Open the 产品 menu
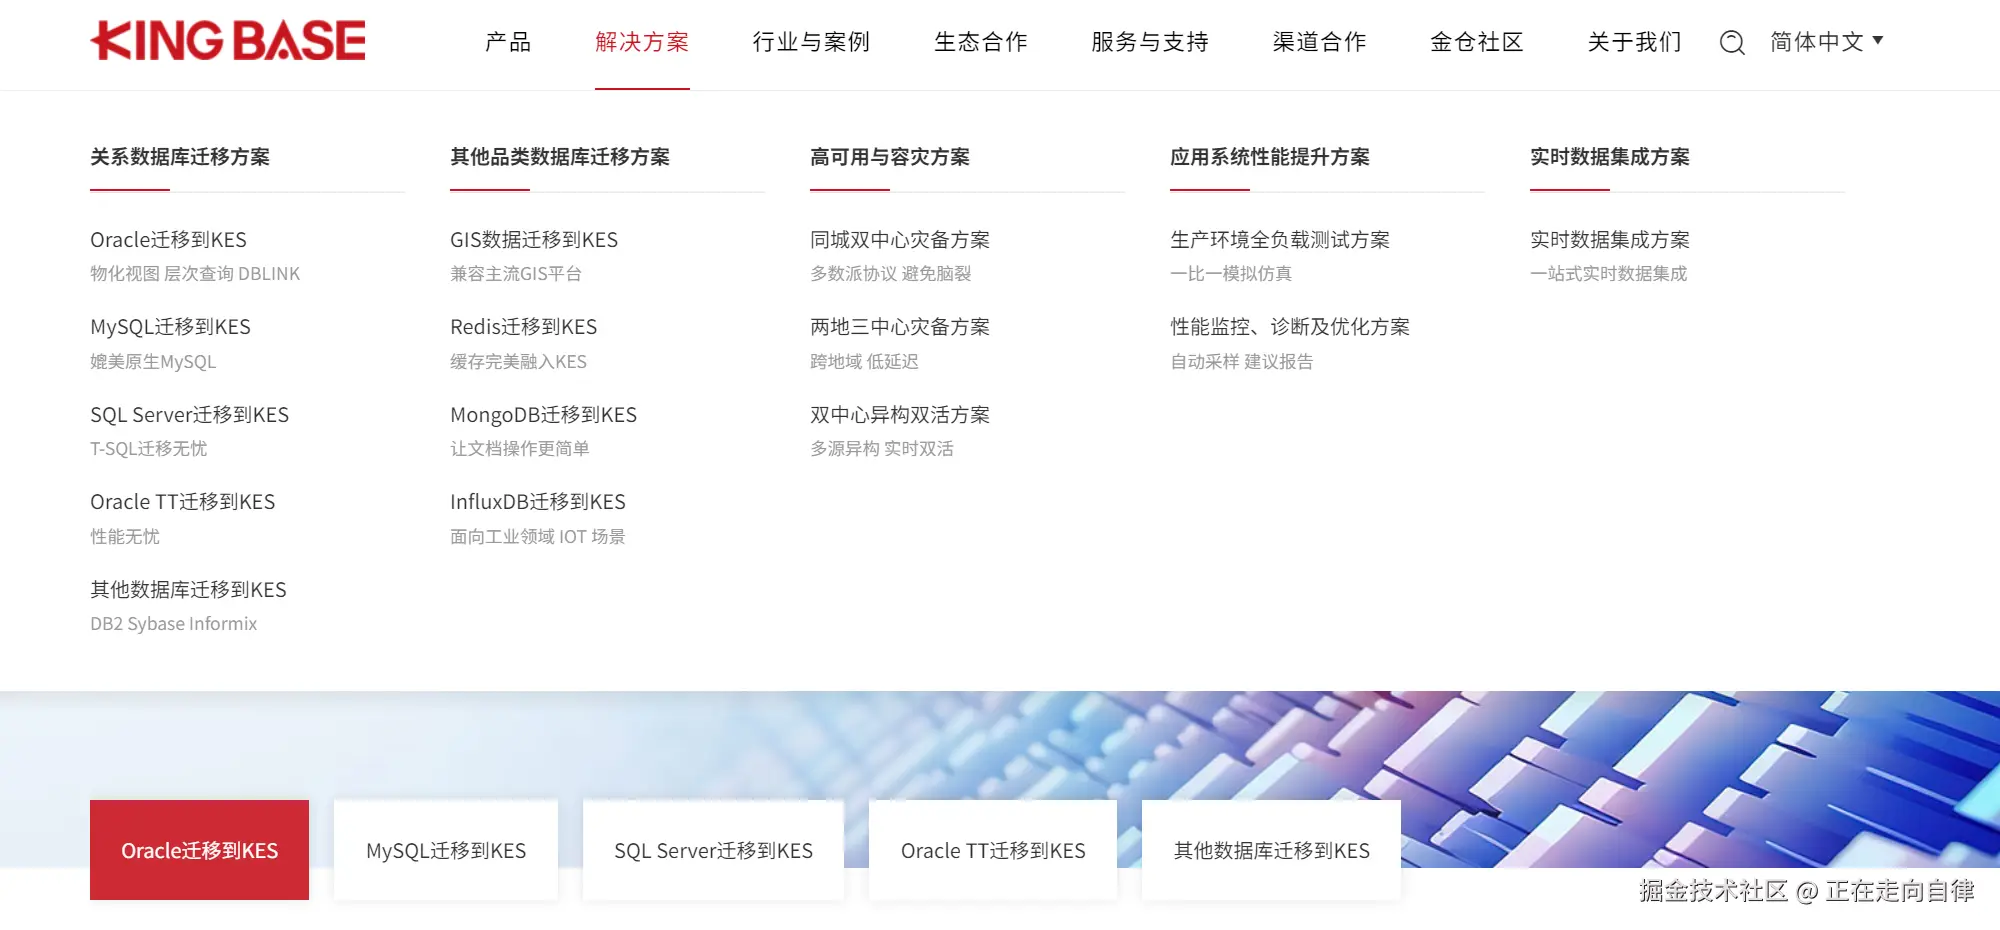This screenshot has height=930, width=2000. coord(508,42)
